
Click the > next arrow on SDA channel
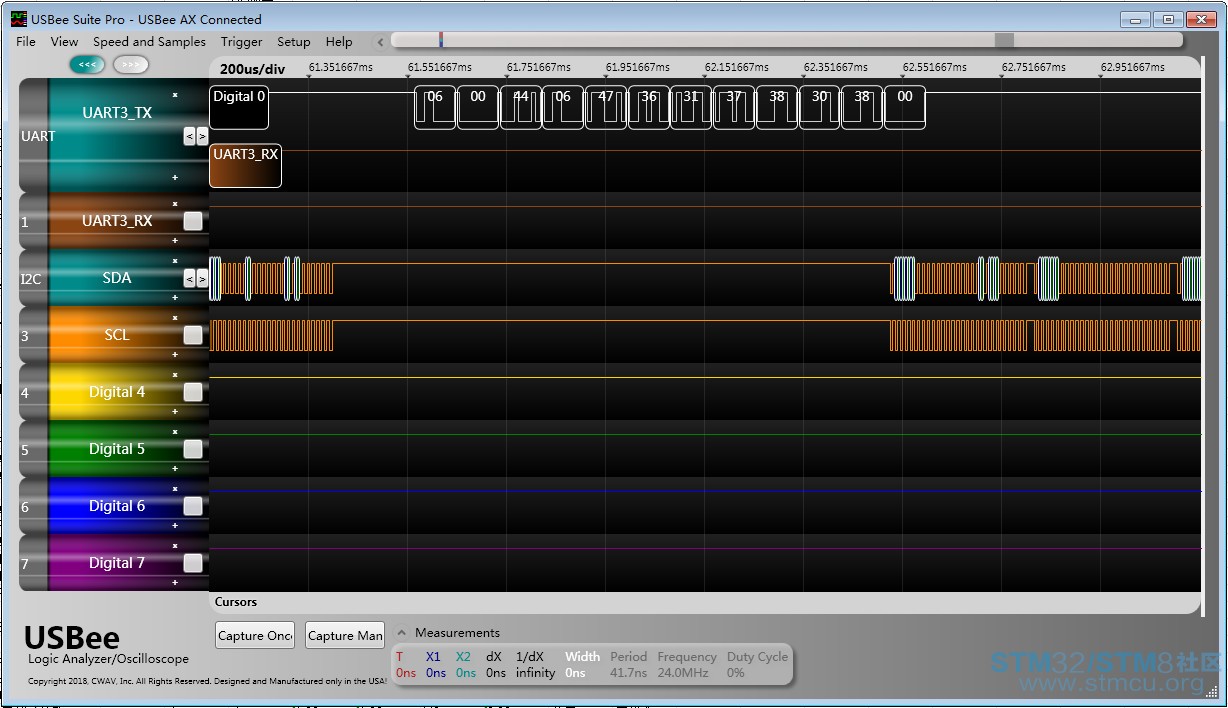[x=202, y=279]
